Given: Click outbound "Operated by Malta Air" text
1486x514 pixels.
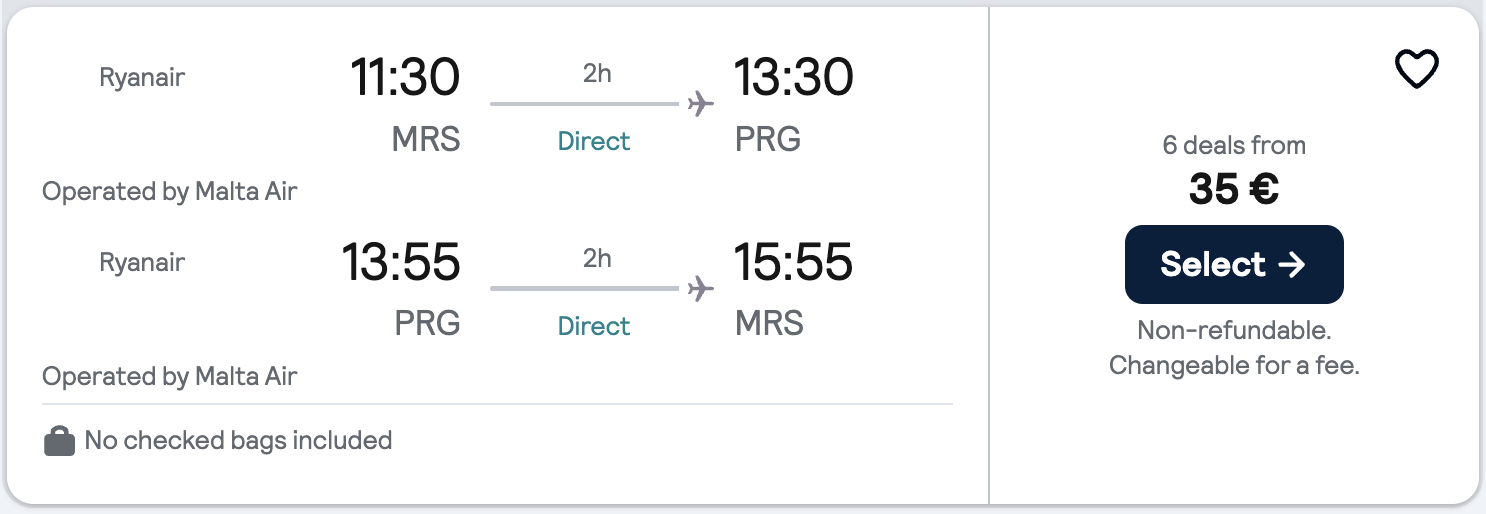Looking at the screenshot, I should (169, 191).
